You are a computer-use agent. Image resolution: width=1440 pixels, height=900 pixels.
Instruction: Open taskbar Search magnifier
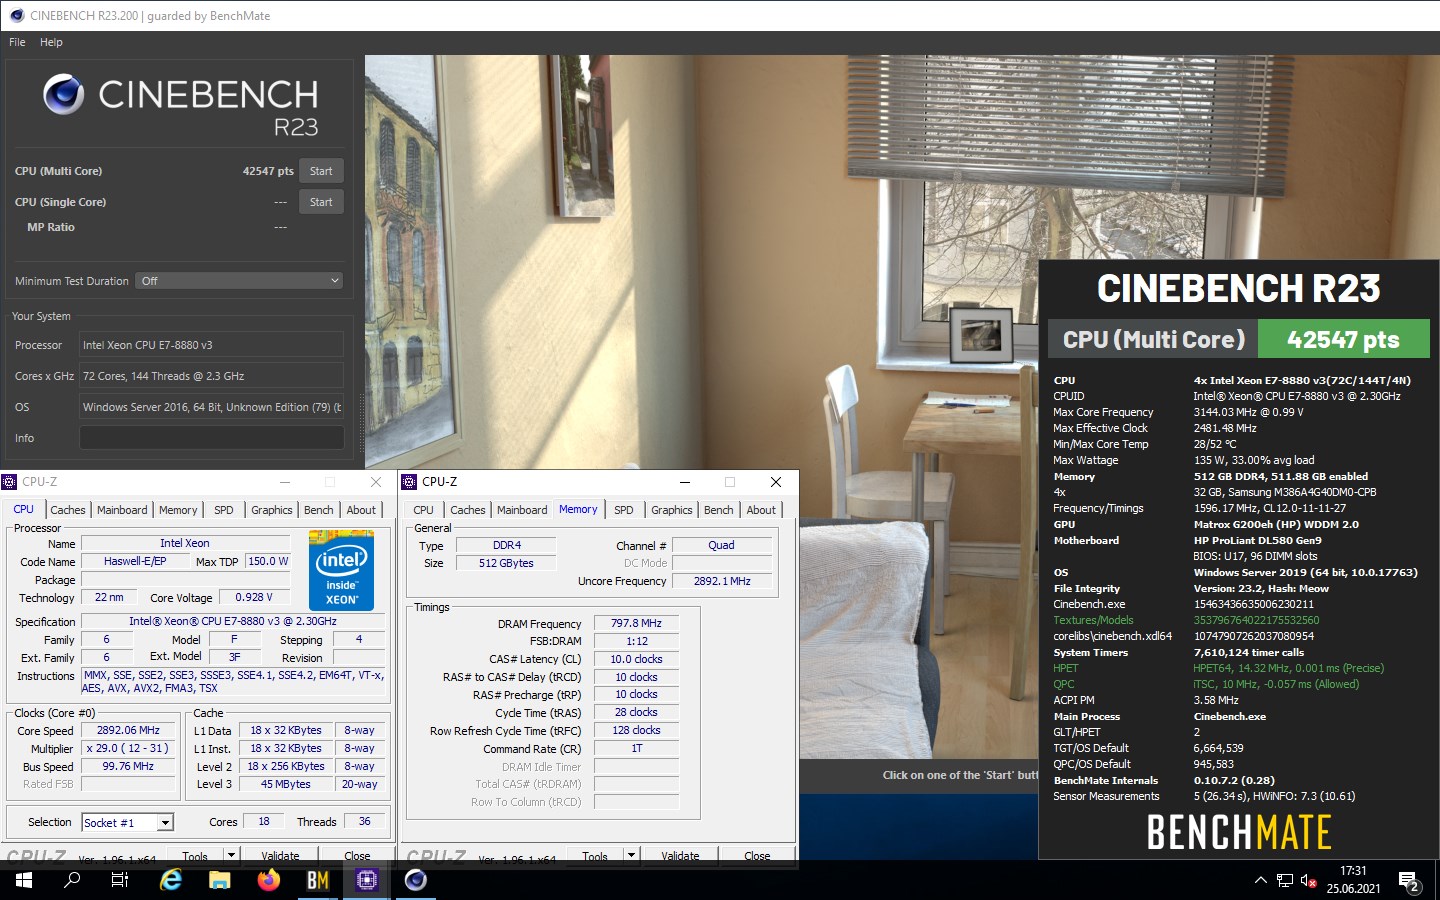point(72,880)
